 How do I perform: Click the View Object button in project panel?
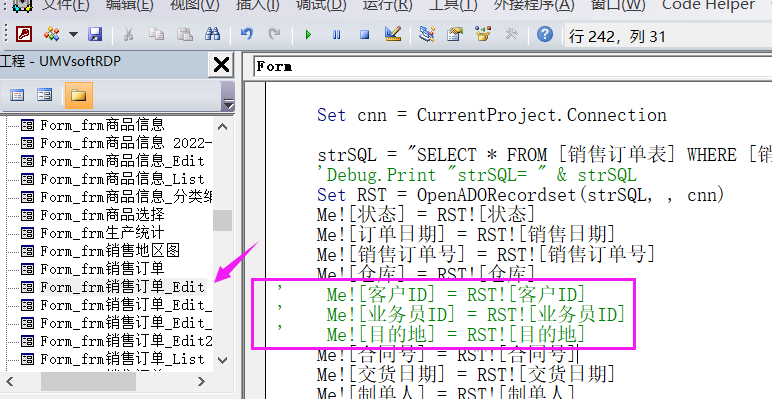point(45,95)
